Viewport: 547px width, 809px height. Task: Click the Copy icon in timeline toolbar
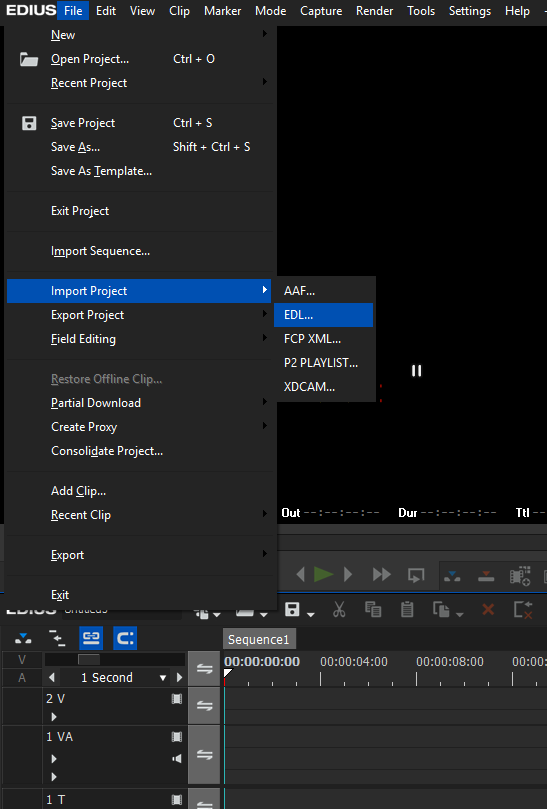pyautogui.click(x=373, y=609)
